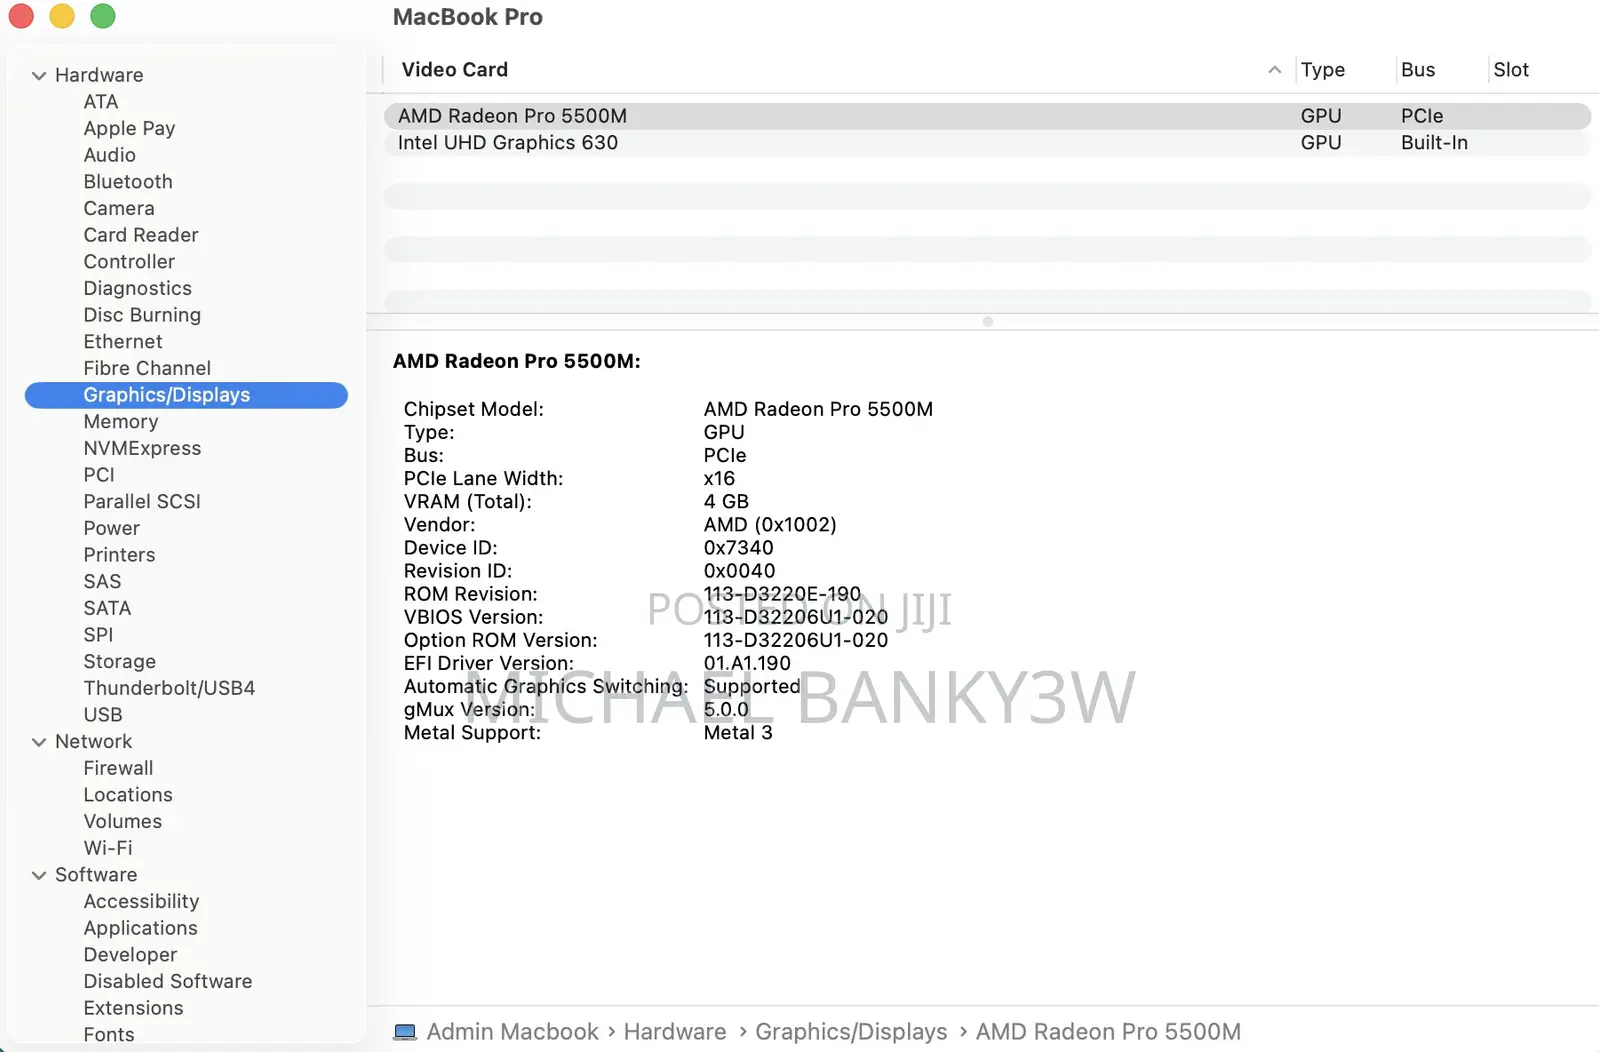
Task: Collapse the Network section chevron
Action: click(39, 742)
